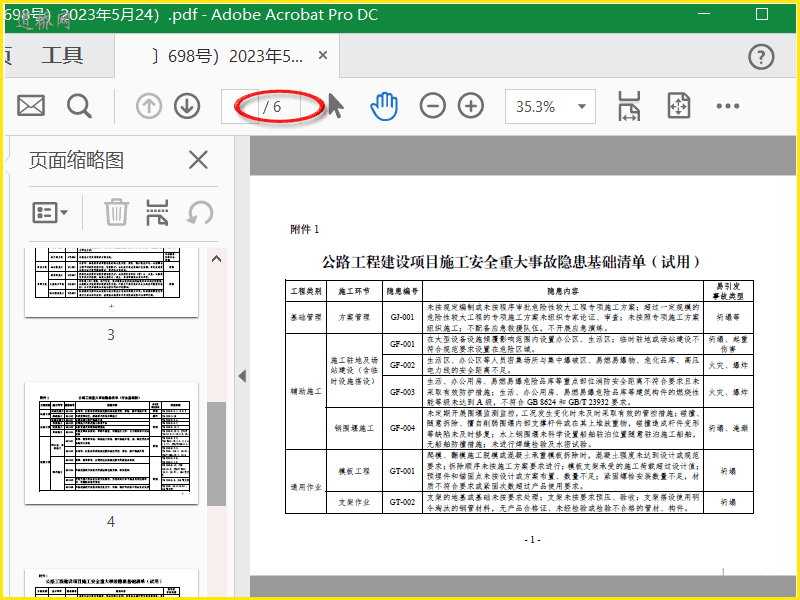The height and width of the screenshot is (600, 800).
Task: Click the 页面缩略图 panel title
Action: pyautogui.click(x=77, y=160)
